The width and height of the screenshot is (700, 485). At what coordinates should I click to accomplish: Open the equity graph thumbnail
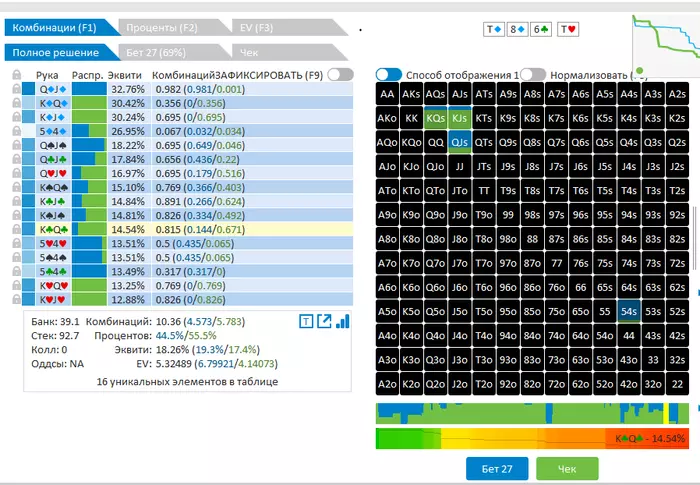point(666,46)
